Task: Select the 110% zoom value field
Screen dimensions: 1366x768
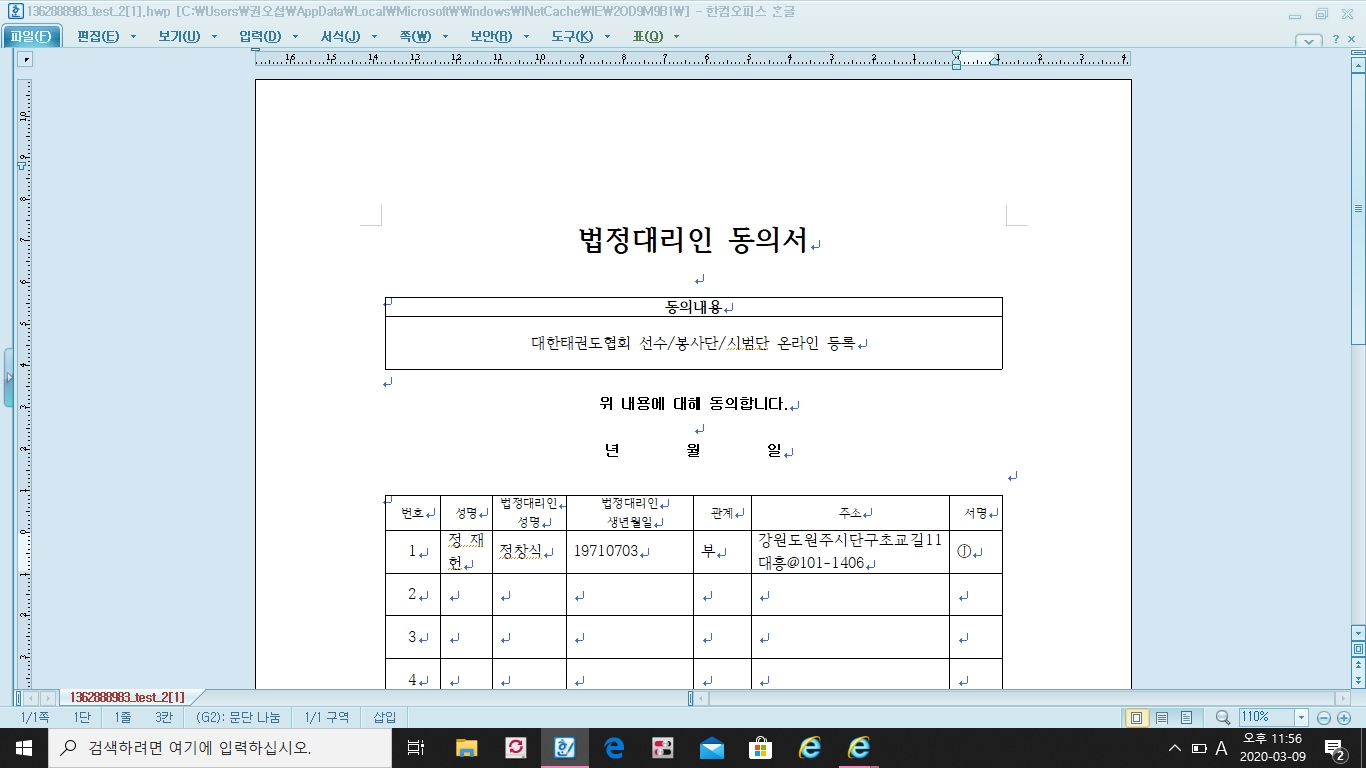Action: point(1266,717)
